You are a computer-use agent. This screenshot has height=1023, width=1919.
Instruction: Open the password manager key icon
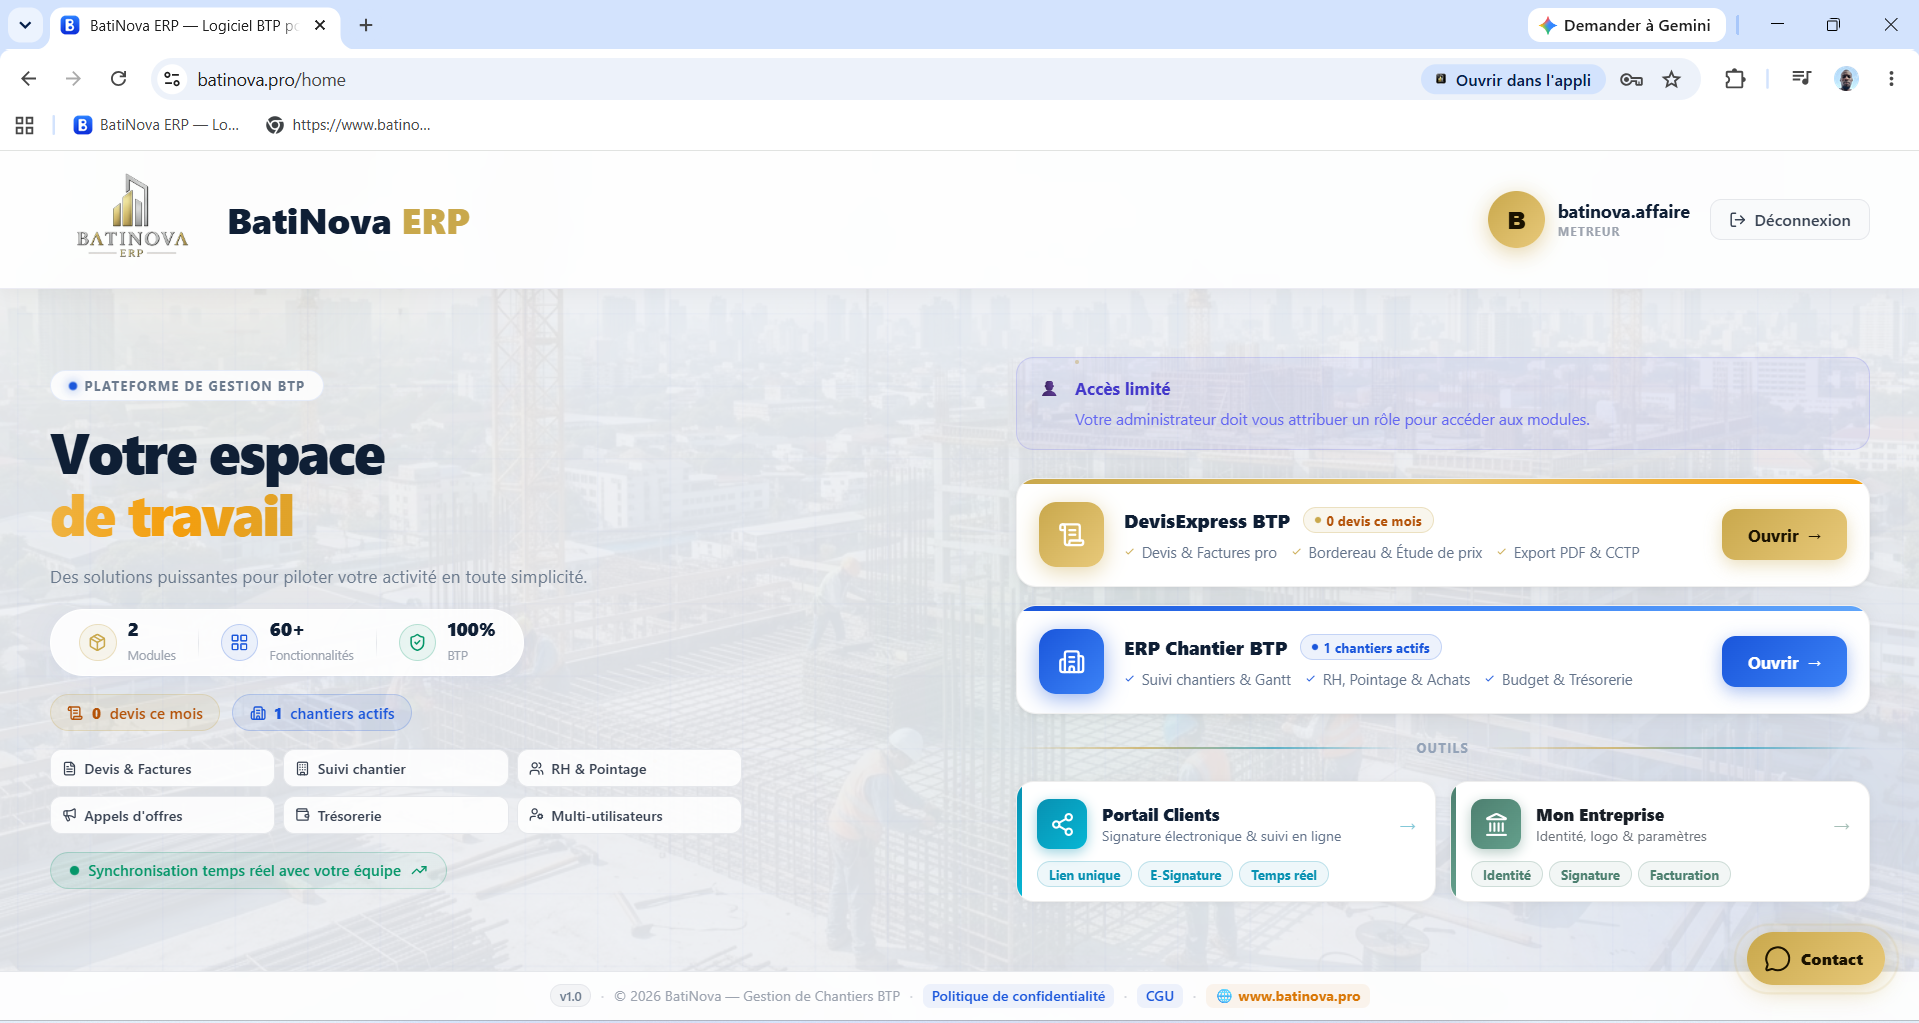[x=1631, y=79]
